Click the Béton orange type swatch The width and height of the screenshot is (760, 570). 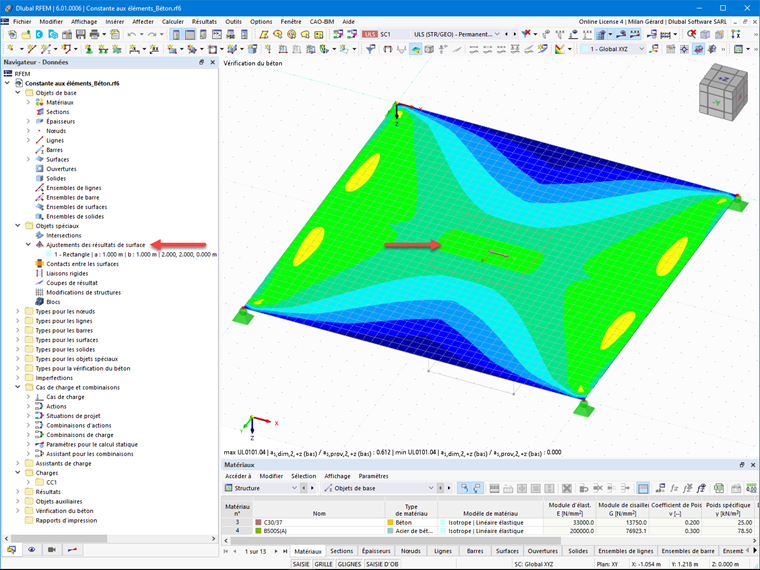[390, 522]
